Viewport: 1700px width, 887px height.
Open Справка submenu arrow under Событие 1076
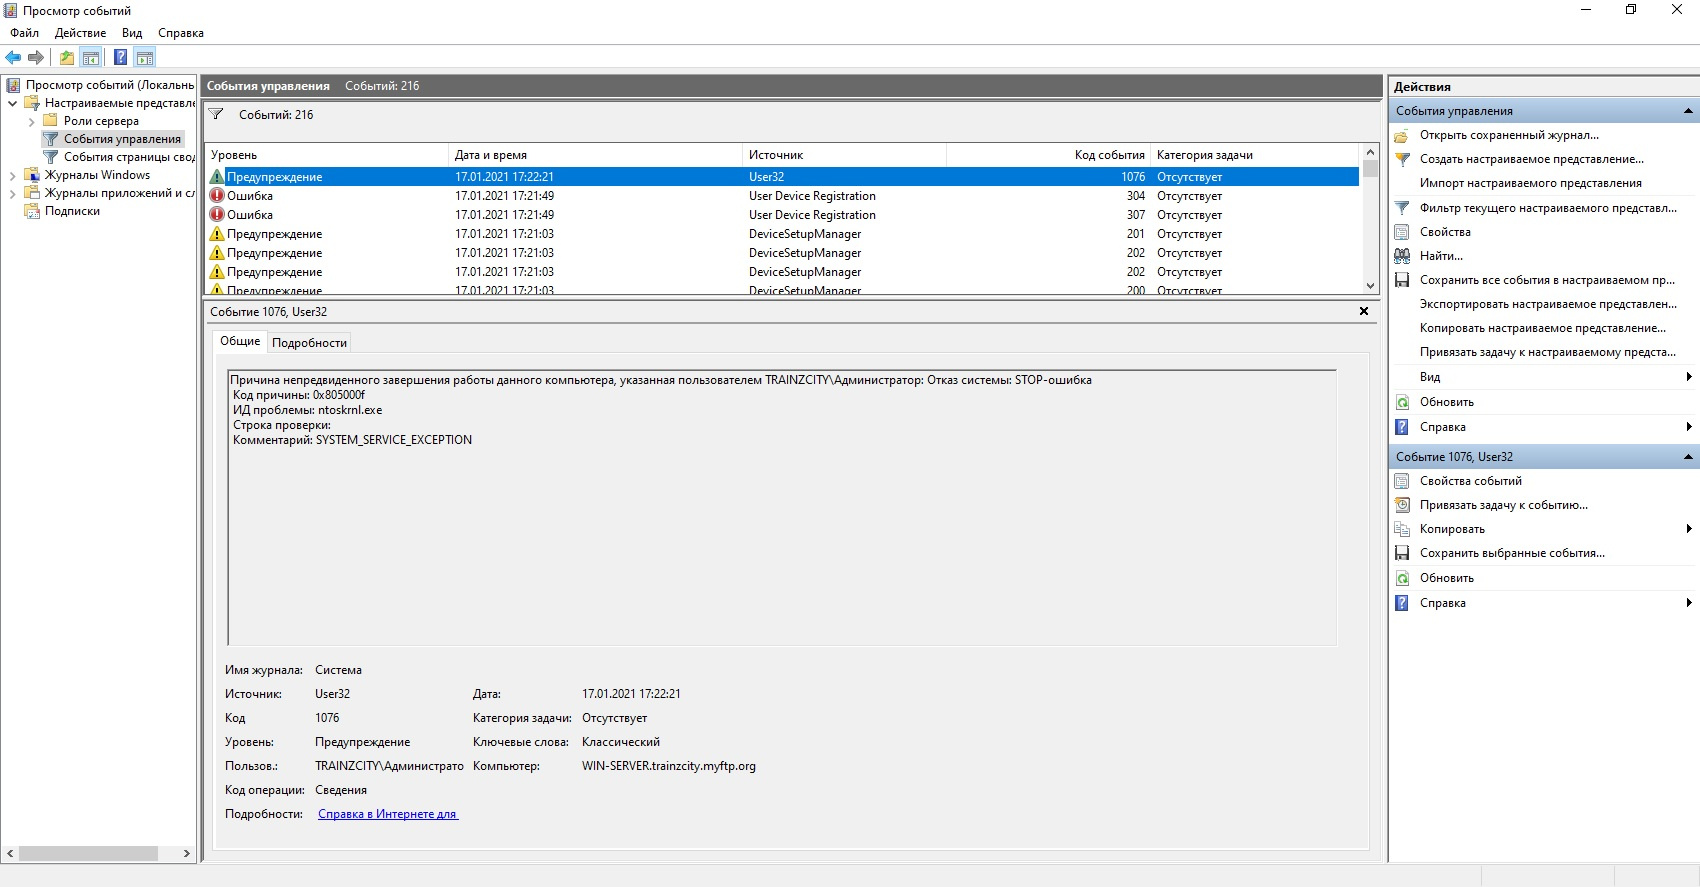(x=1688, y=603)
